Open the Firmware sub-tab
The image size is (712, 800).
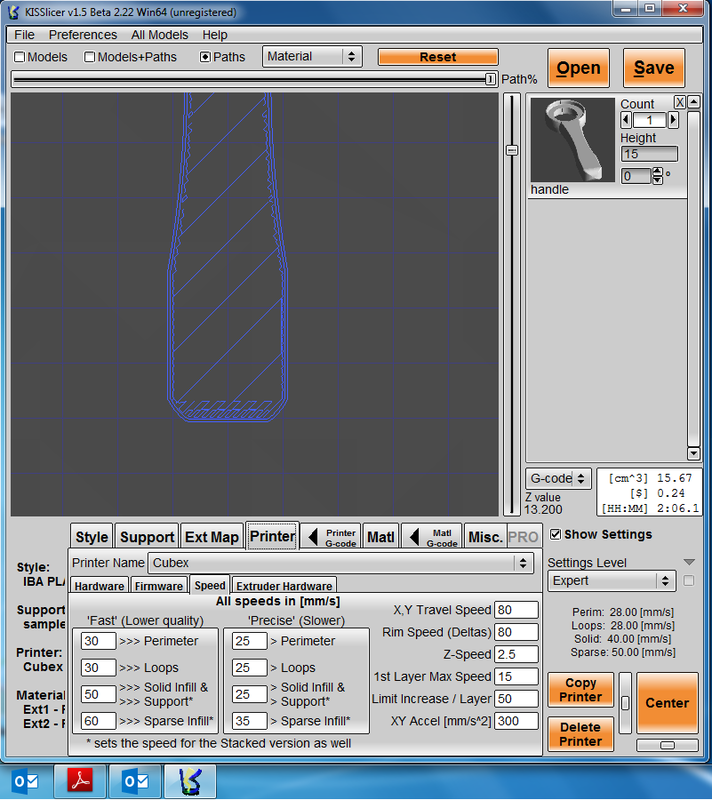click(159, 586)
